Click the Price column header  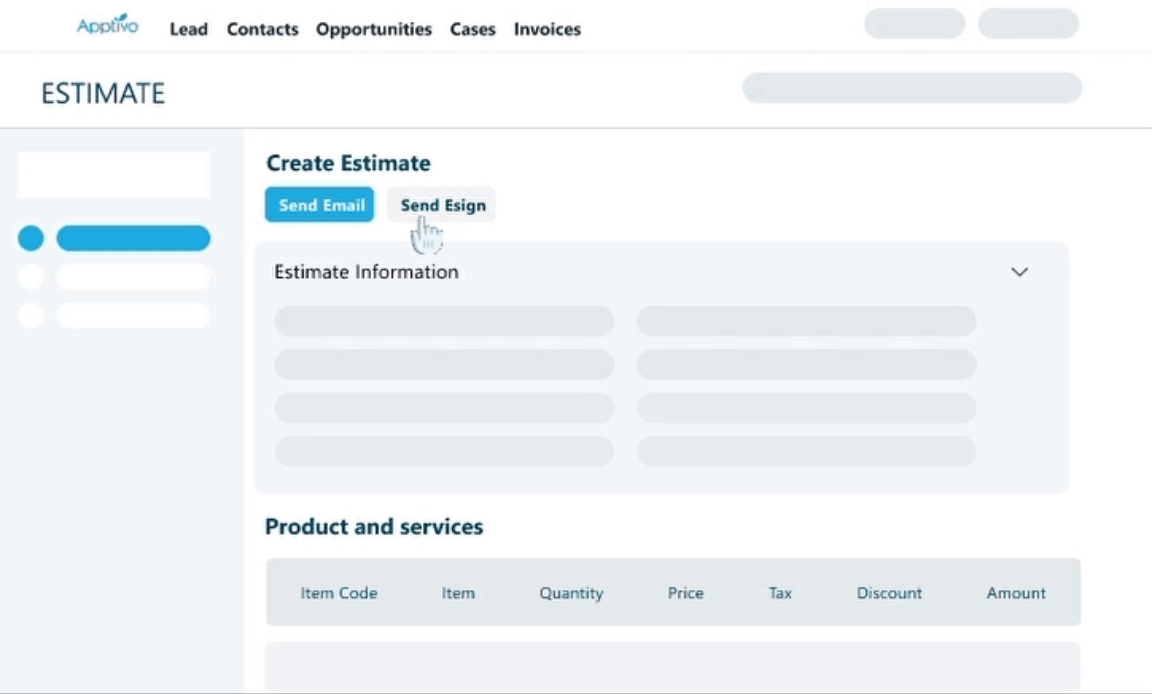pos(685,593)
